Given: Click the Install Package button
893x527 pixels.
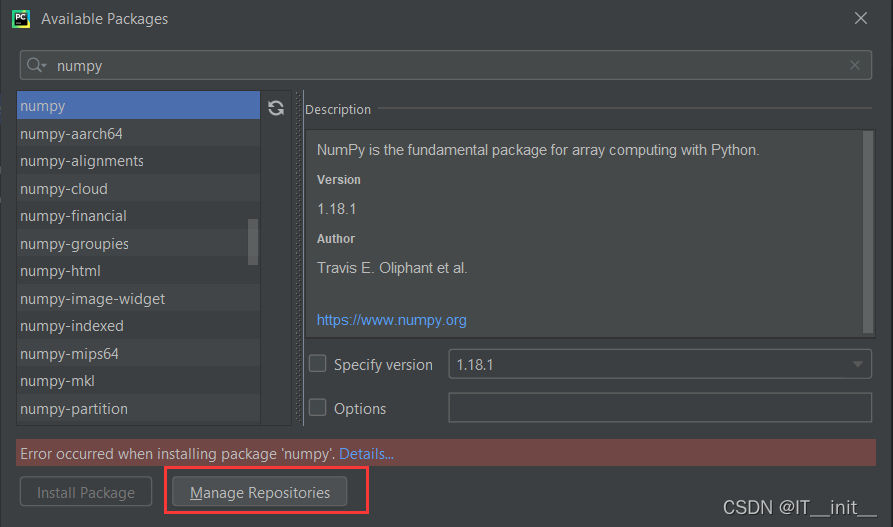Looking at the screenshot, I should (86, 492).
